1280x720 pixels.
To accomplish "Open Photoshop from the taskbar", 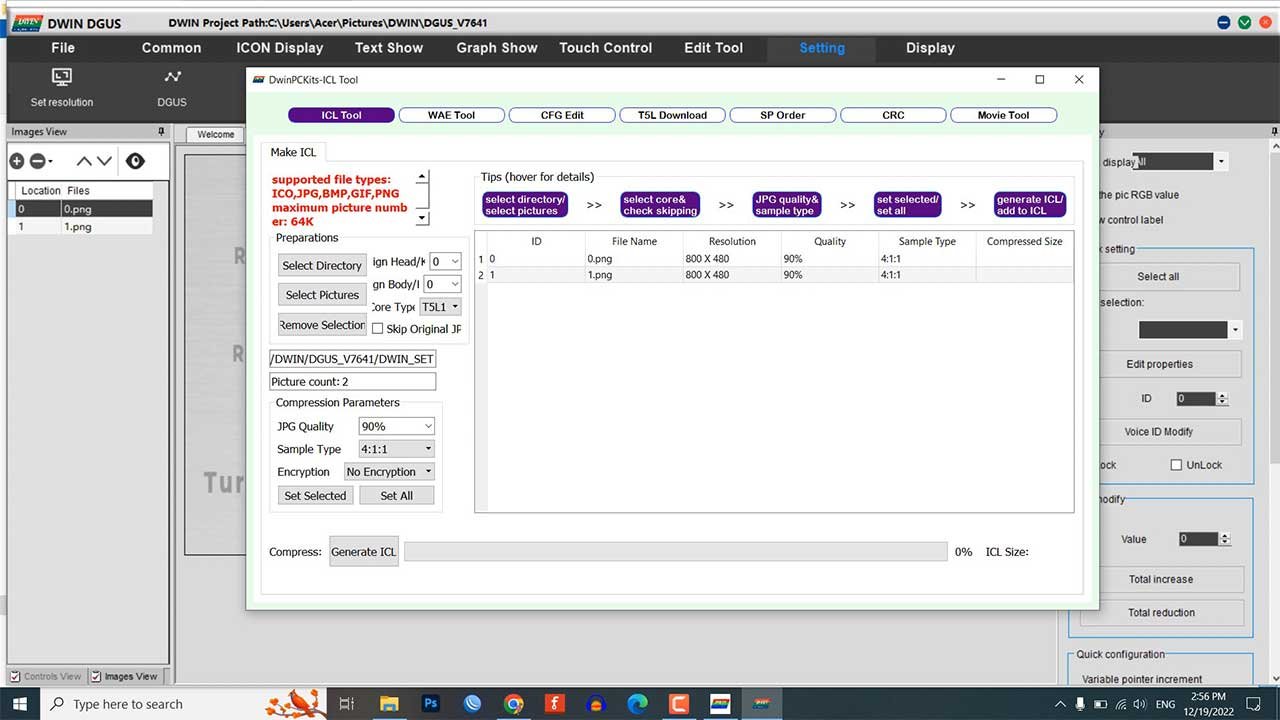I will pyautogui.click(x=431, y=704).
